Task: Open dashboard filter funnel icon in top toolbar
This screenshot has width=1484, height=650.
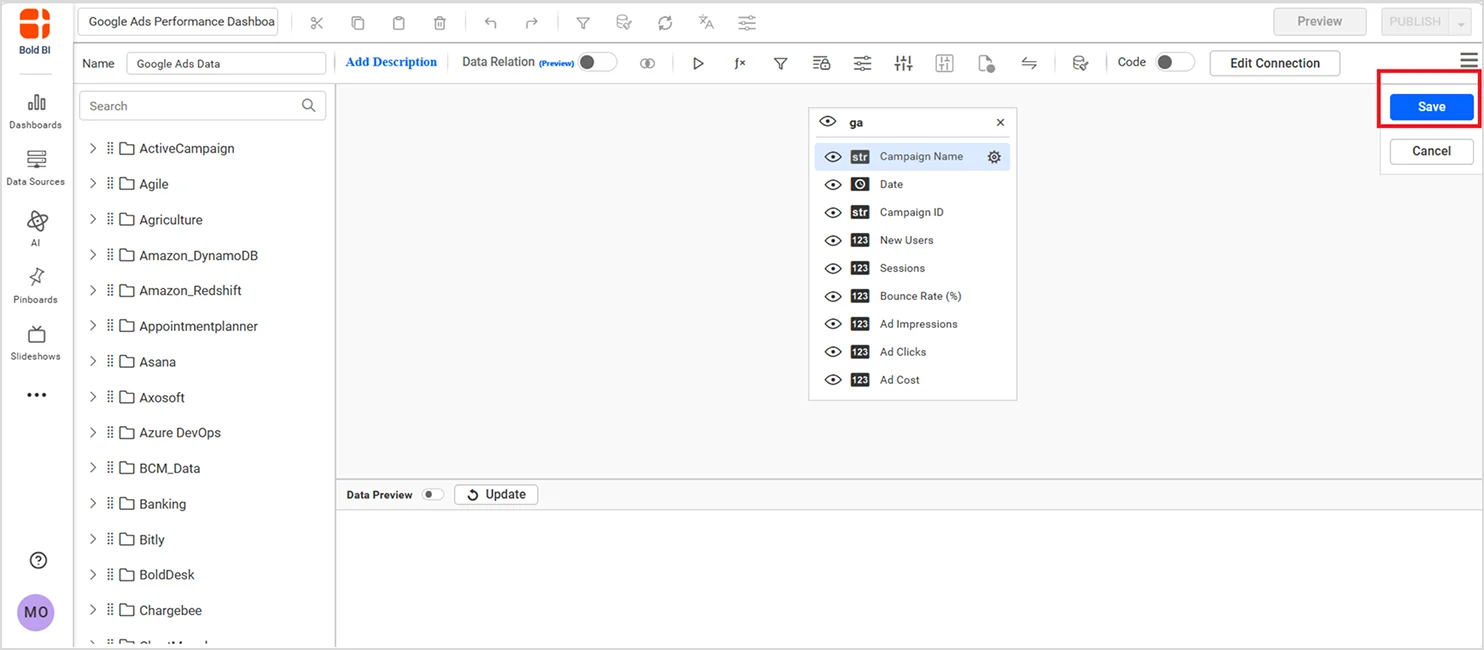Action: coord(583,22)
